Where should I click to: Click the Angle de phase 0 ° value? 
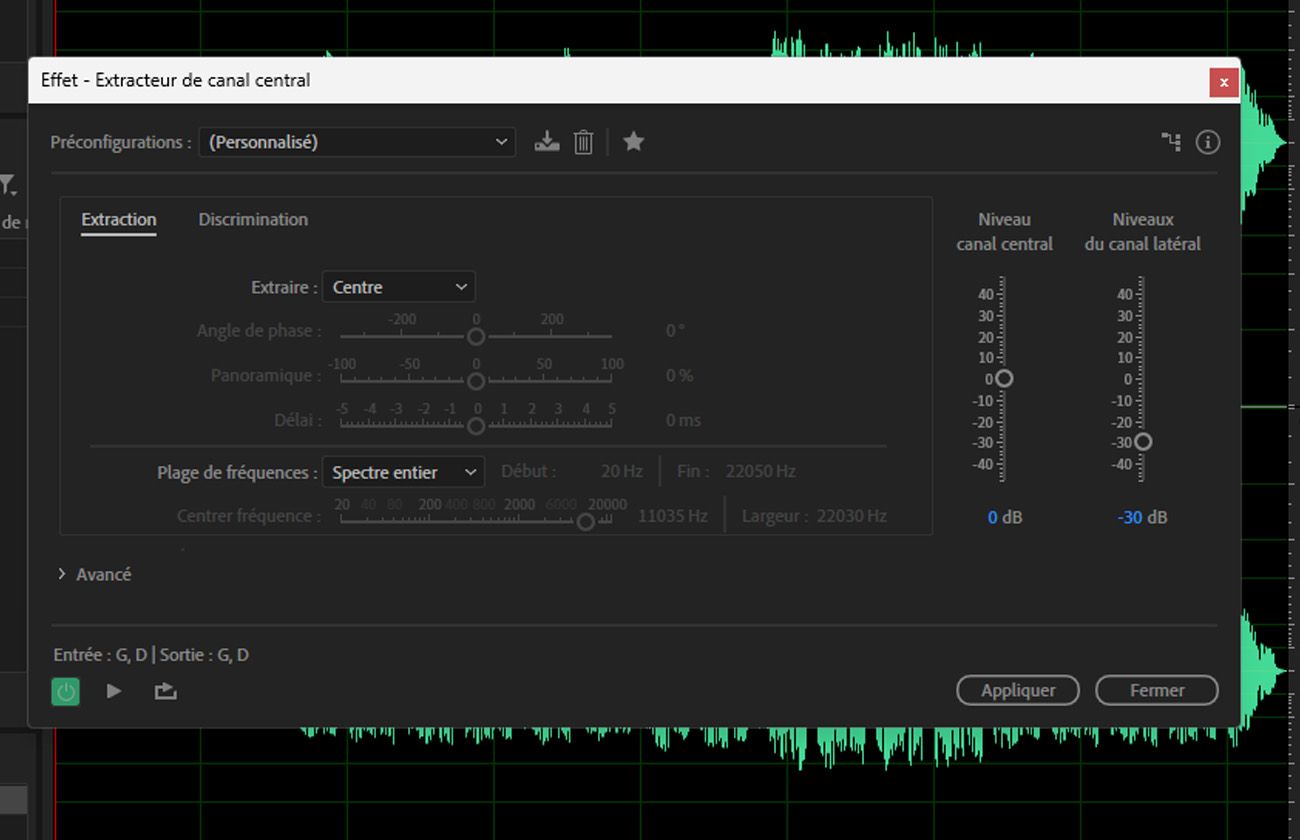[675, 330]
